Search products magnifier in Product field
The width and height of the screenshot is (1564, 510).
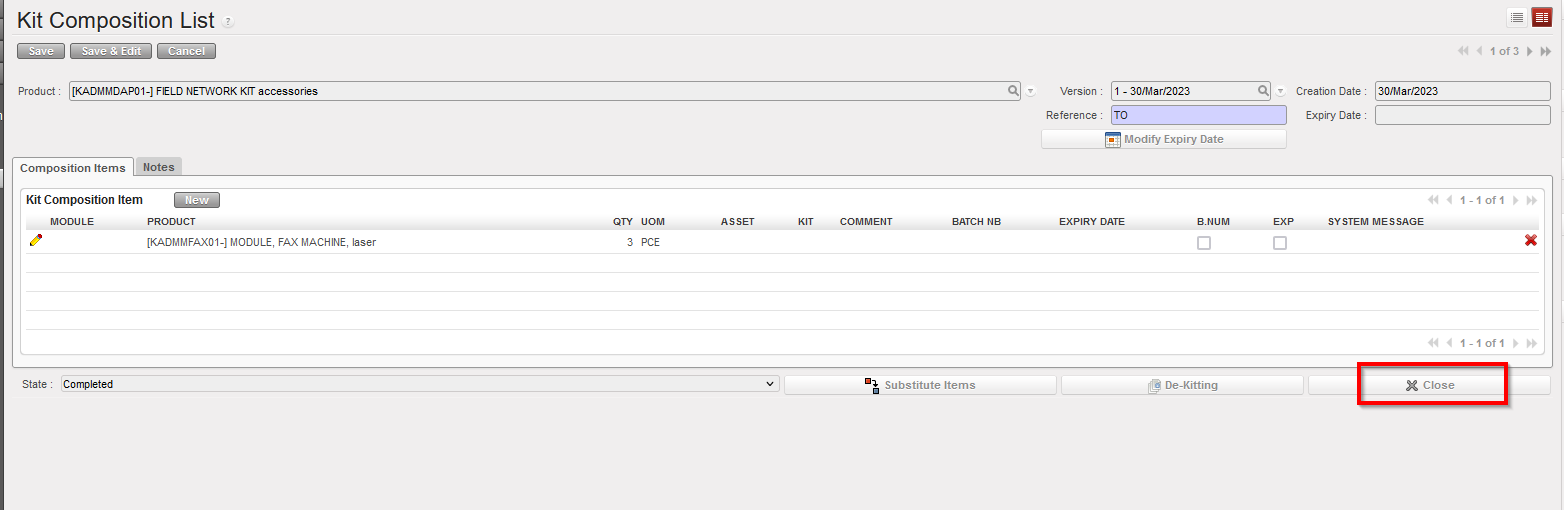coord(1013,91)
